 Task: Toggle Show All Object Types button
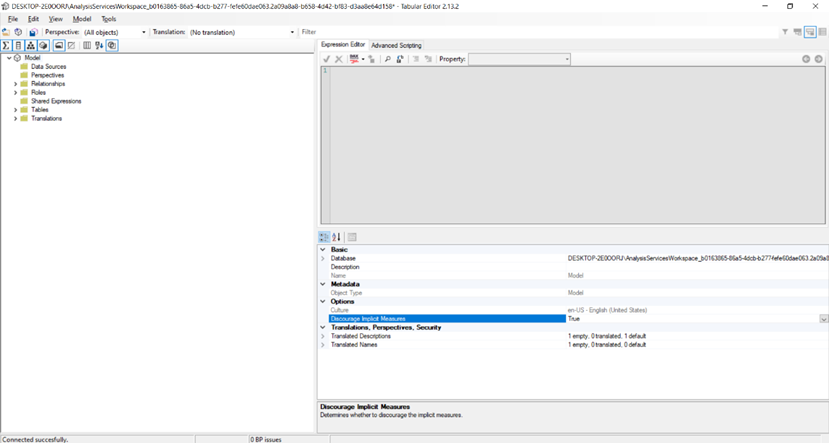(x=112, y=45)
